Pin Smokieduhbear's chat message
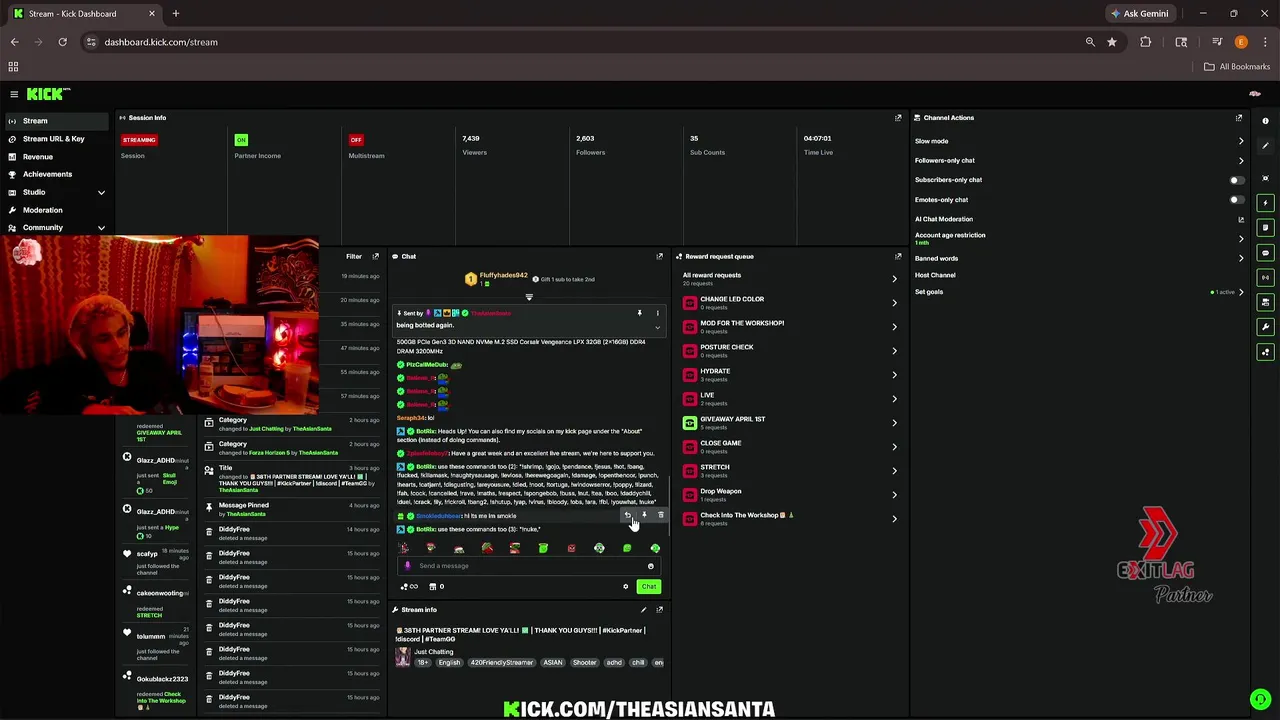Screen dimensions: 1280x720 pyautogui.click(x=644, y=515)
